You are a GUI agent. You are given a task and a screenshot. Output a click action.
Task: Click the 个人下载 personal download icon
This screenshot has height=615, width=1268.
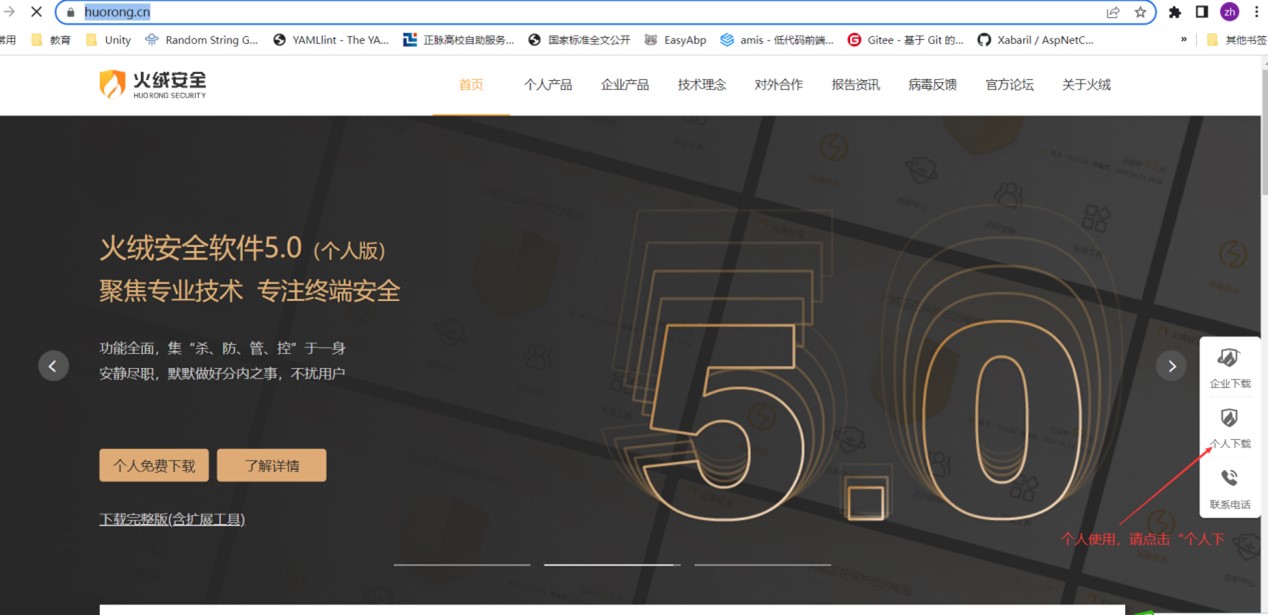[x=1229, y=418]
